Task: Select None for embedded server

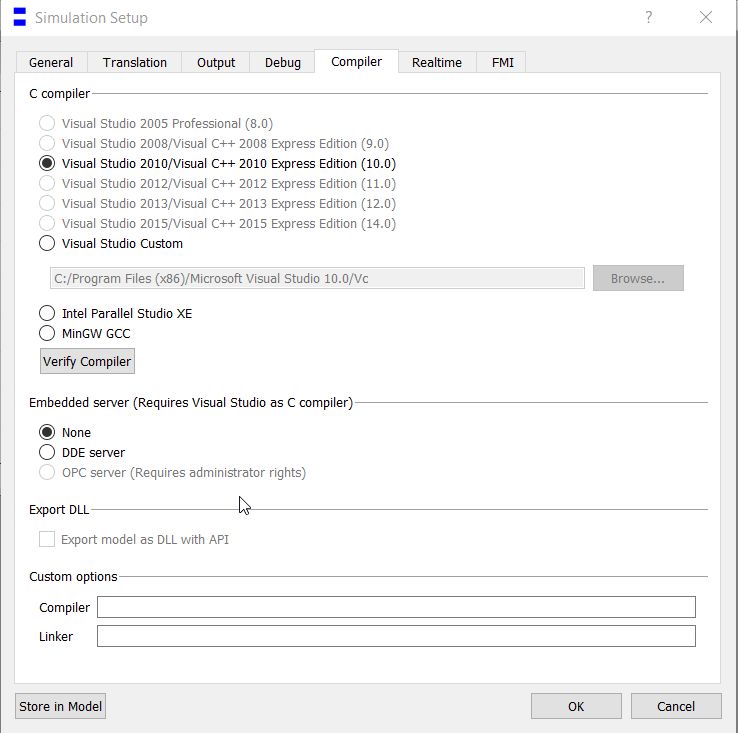Action: tap(65, 432)
